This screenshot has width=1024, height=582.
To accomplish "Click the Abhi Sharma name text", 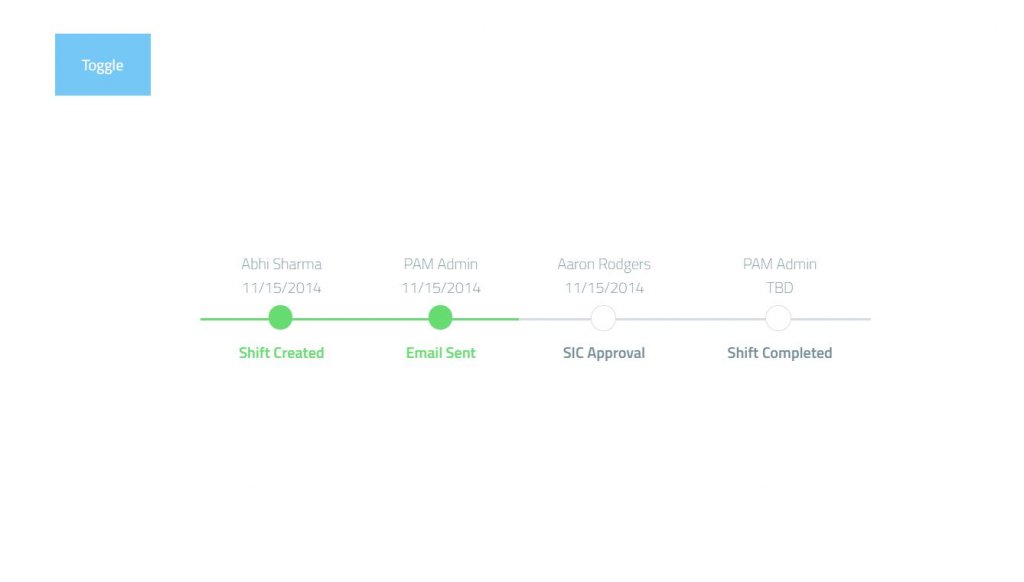I will pyautogui.click(x=281, y=264).
